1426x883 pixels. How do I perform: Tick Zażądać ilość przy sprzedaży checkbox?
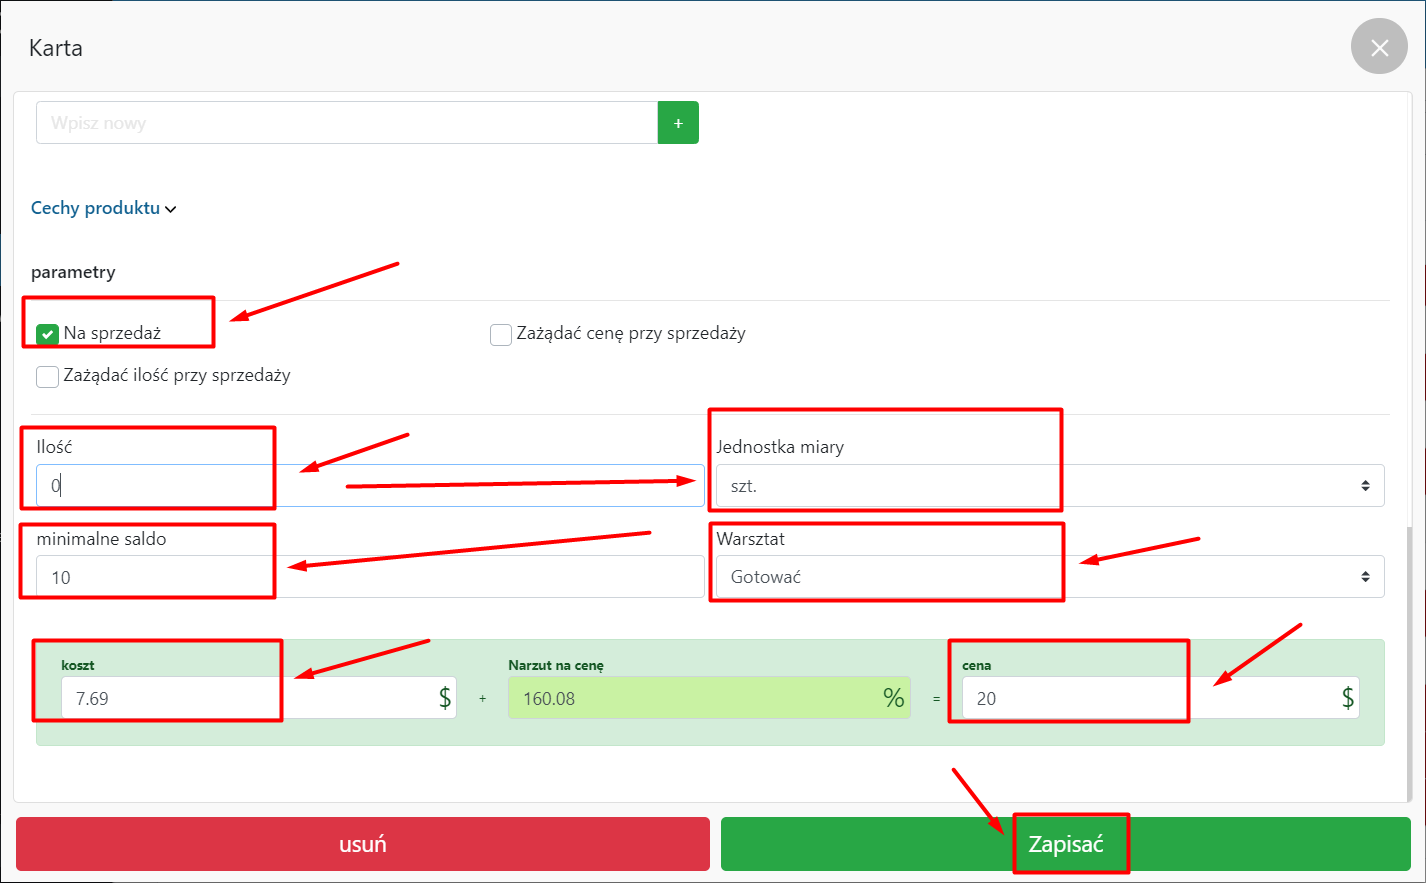click(47, 376)
